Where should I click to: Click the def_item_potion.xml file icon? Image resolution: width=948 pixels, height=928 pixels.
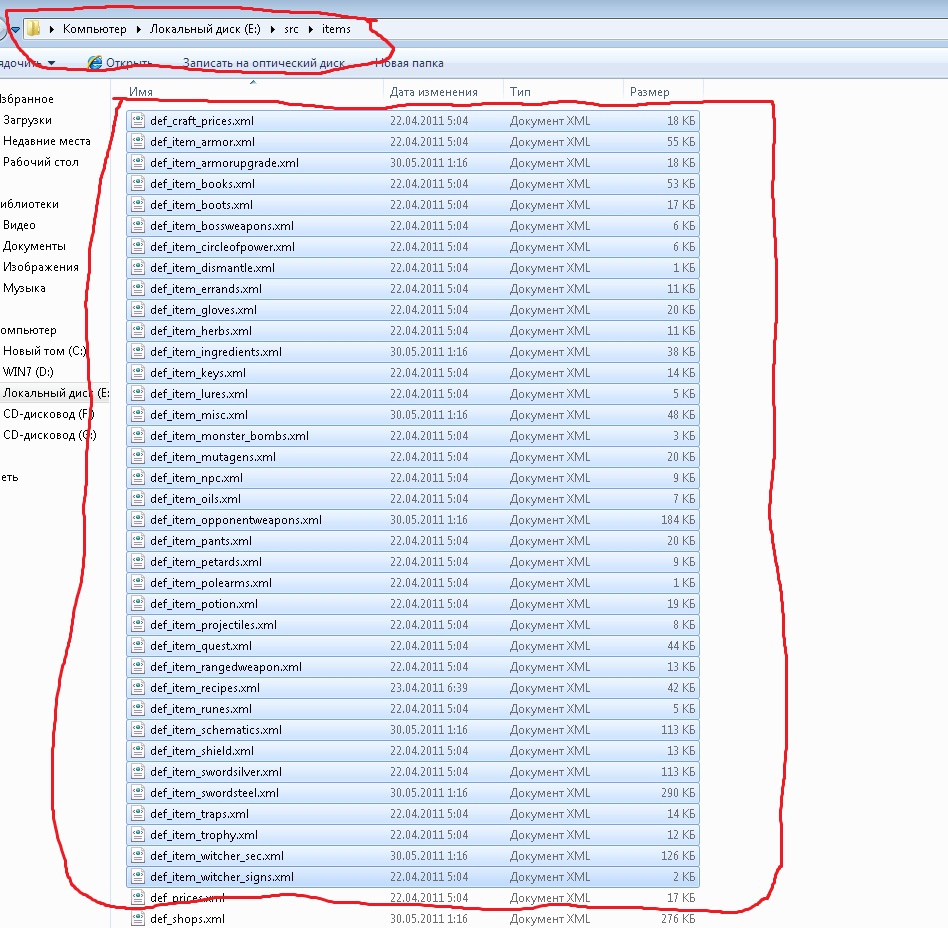(x=138, y=604)
